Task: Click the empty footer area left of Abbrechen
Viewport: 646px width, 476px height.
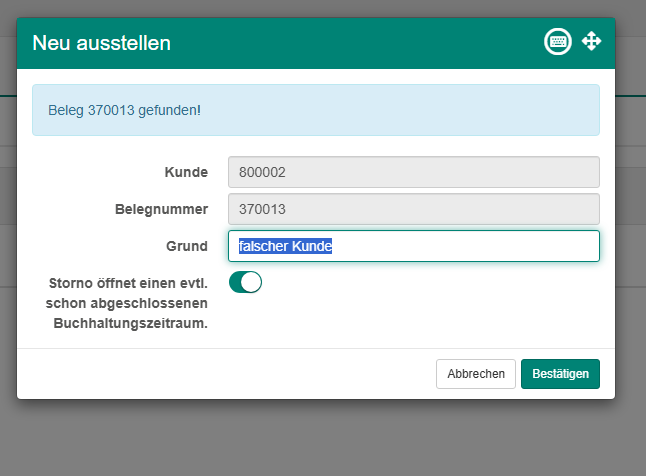Action: pos(220,374)
